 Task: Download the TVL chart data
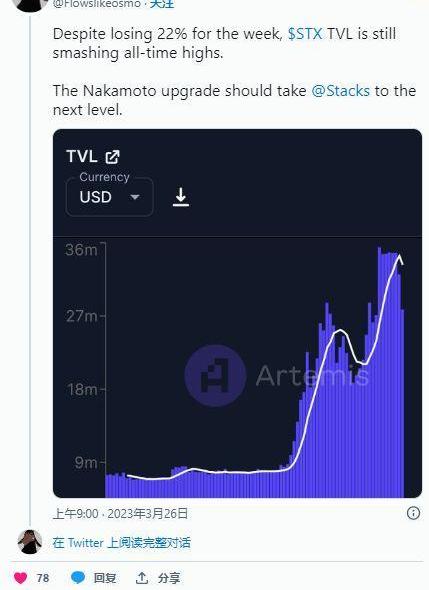pos(181,197)
